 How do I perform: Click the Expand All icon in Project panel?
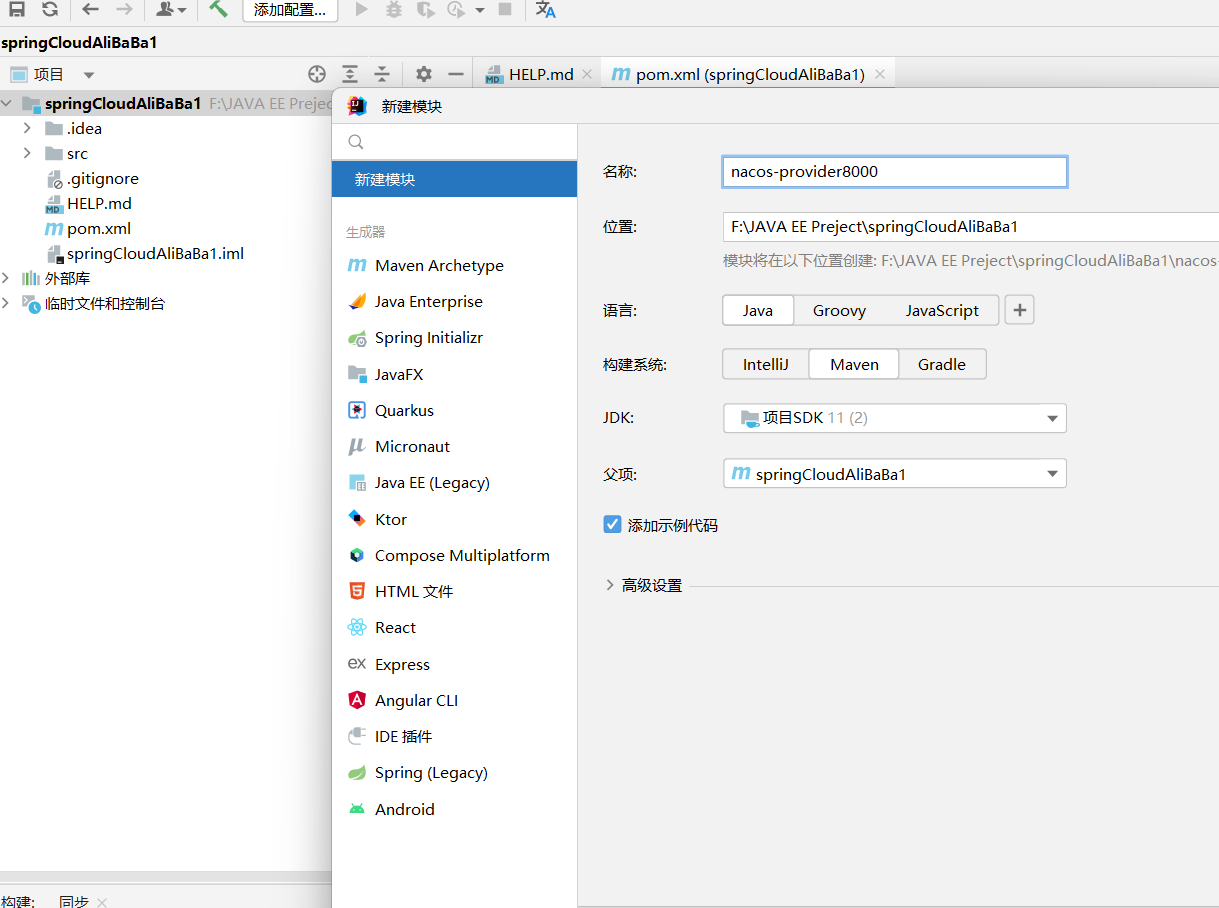pos(350,74)
